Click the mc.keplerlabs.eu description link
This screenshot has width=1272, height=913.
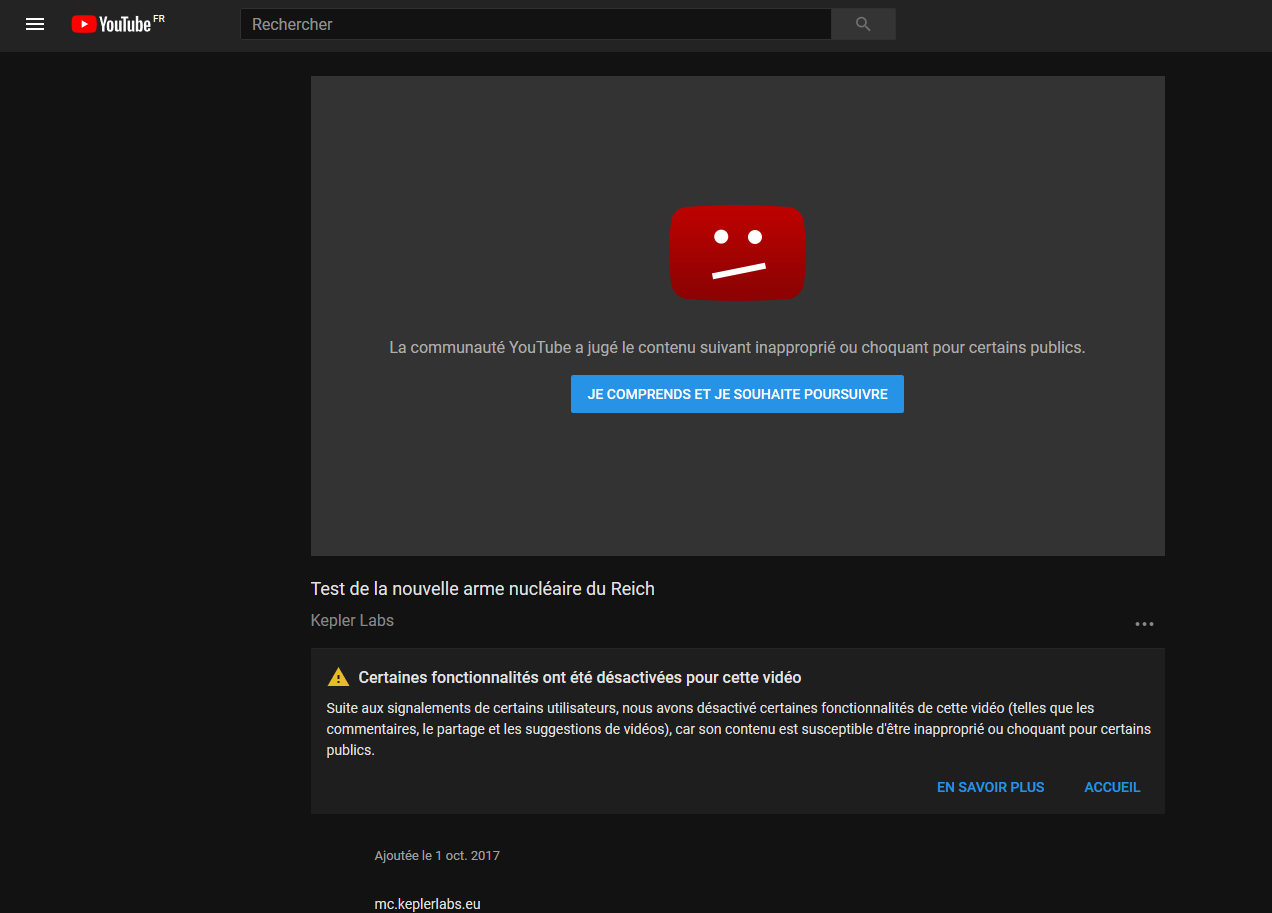pos(427,904)
